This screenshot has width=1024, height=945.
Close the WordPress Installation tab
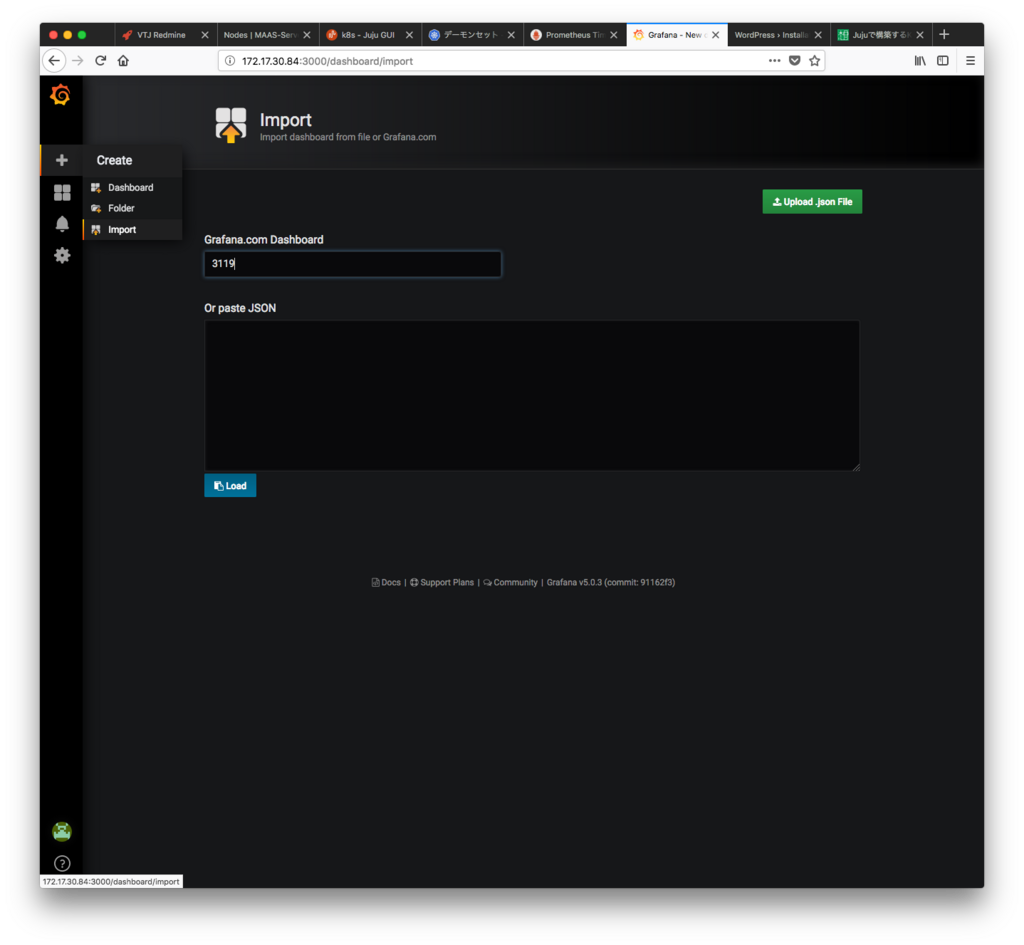point(818,35)
